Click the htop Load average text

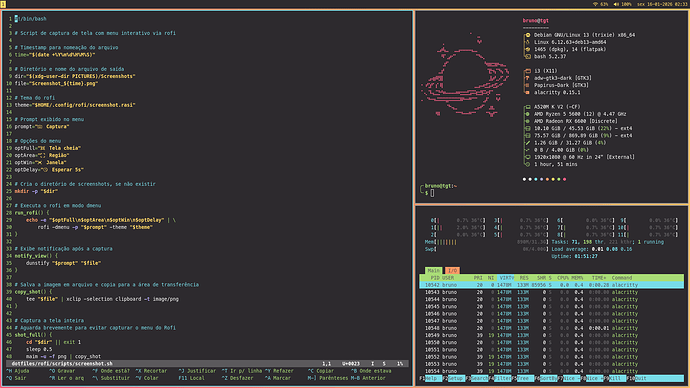click(x=592, y=249)
